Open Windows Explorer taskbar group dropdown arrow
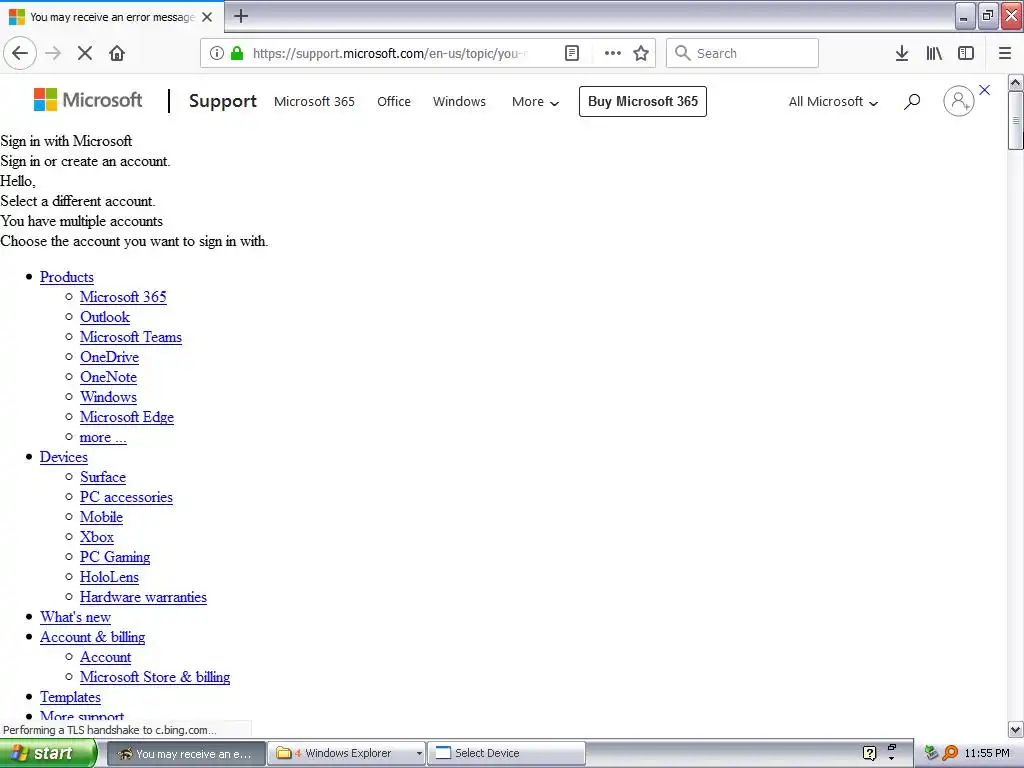This screenshot has height=768, width=1024. click(419, 754)
